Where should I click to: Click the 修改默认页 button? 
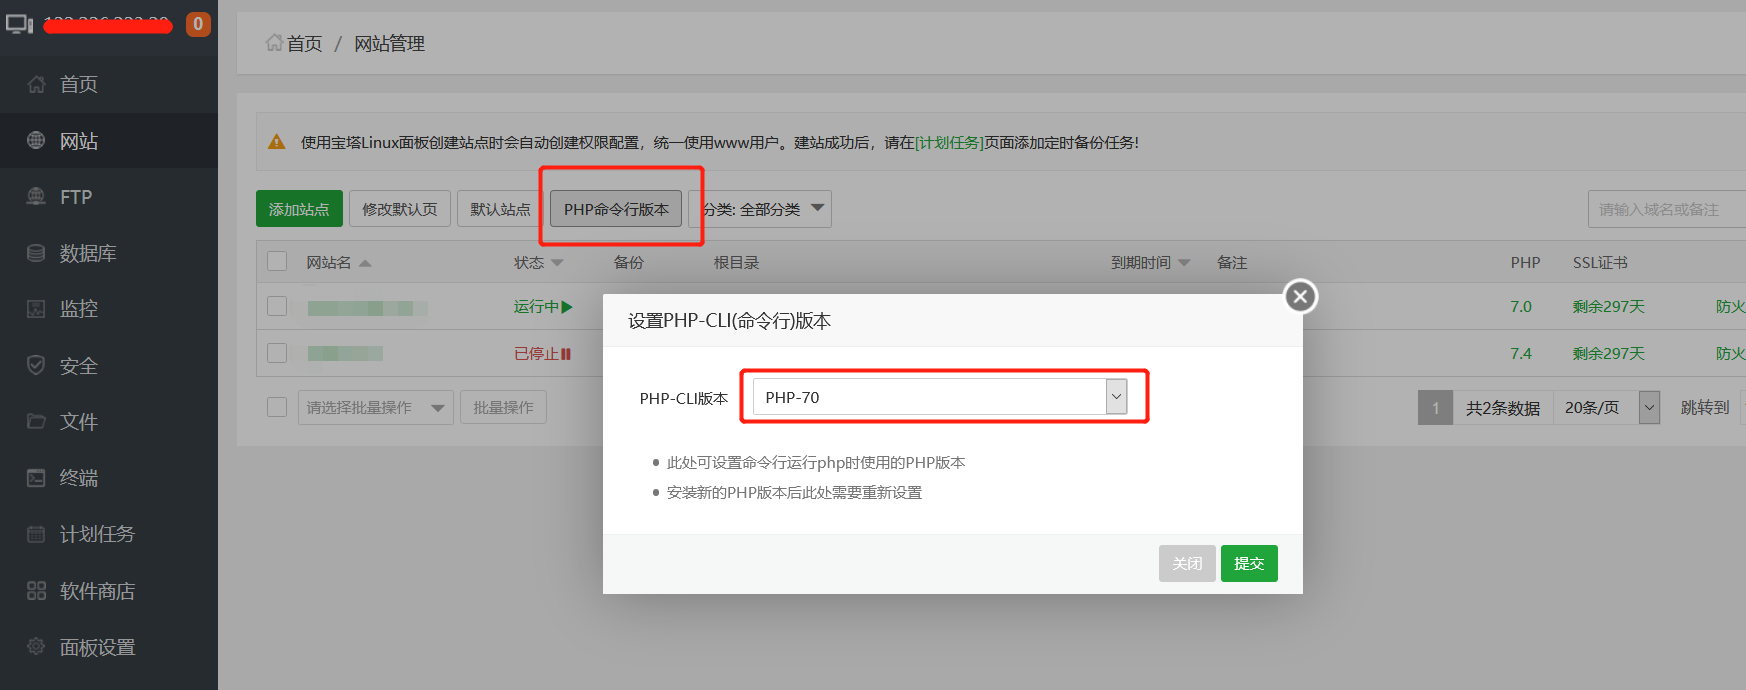point(400,209)
